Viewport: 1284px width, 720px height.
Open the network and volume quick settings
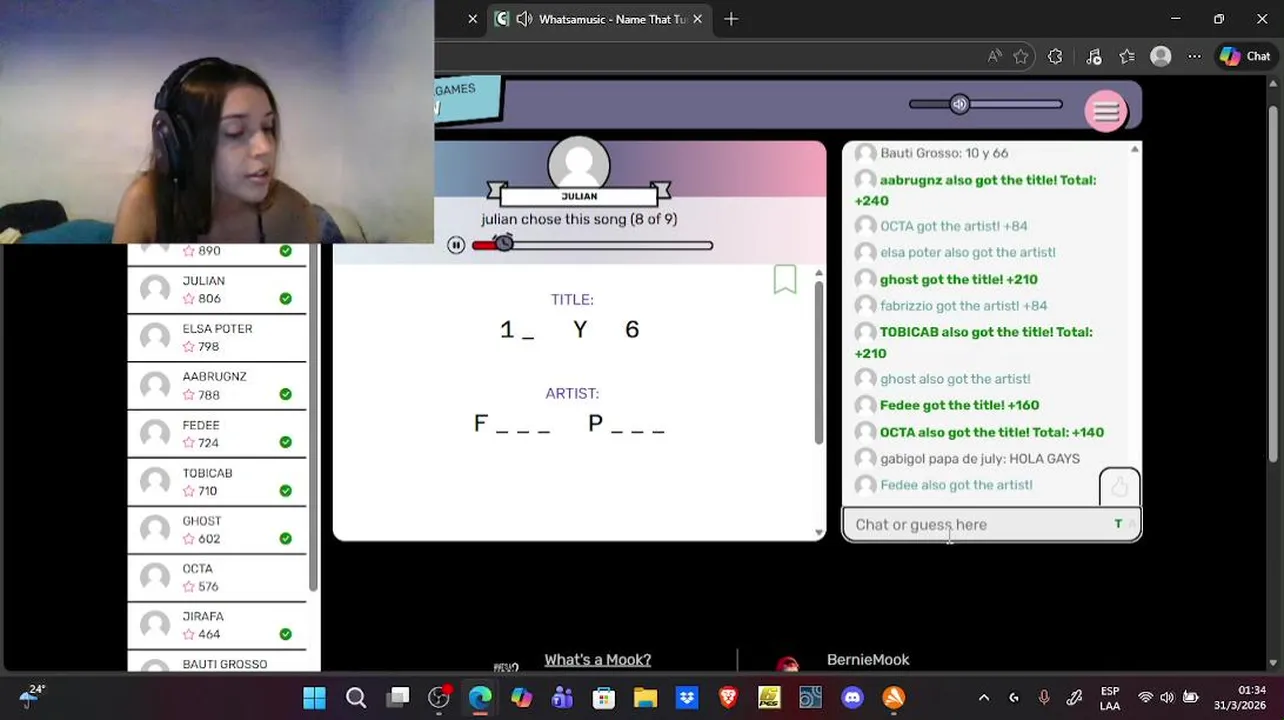[x=1168, y=698]
